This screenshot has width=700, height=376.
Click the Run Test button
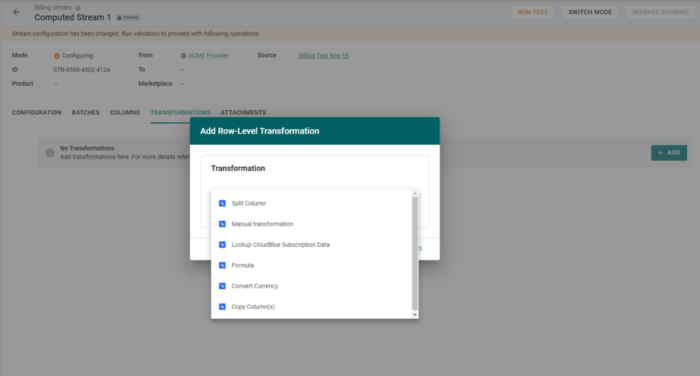(x=533, y=12)
